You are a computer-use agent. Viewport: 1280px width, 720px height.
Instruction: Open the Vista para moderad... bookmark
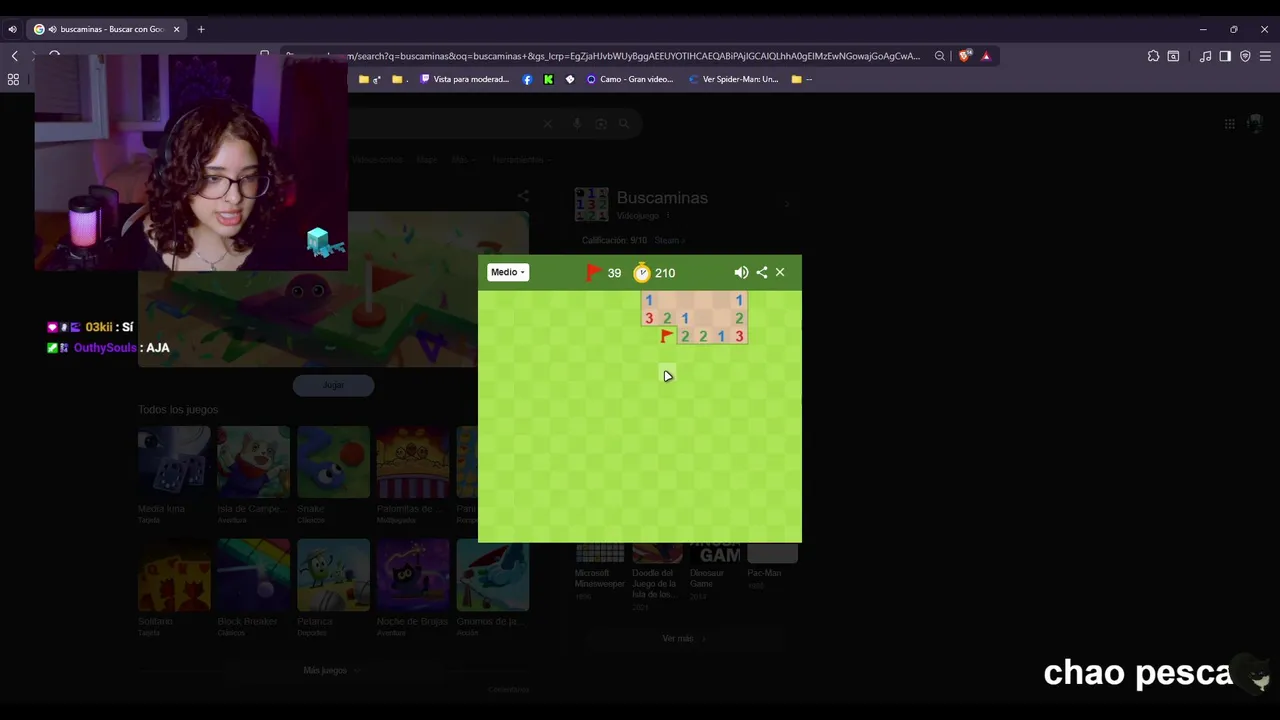tap(465, 79)
